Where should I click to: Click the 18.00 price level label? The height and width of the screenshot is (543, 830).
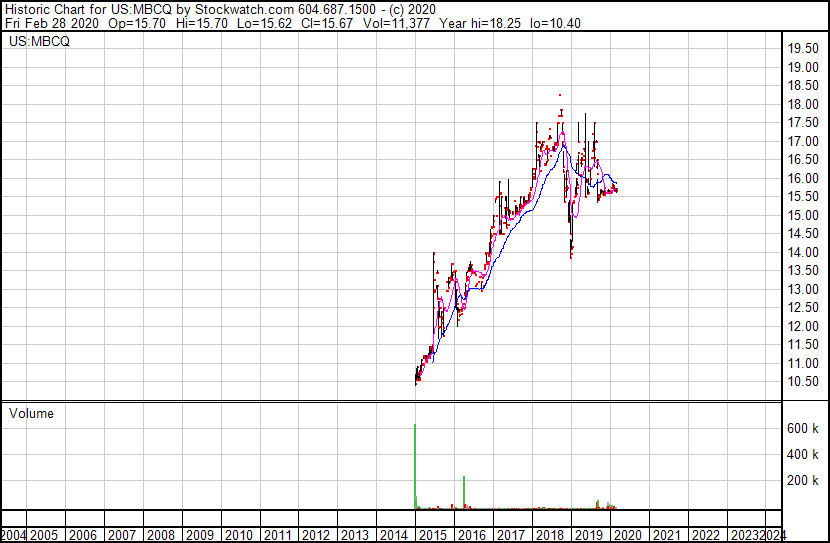tap(803, 105)
